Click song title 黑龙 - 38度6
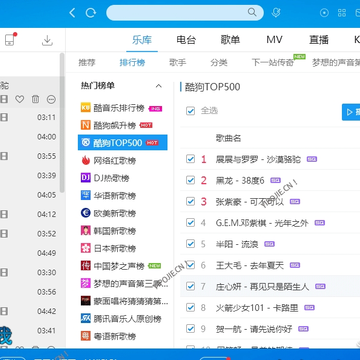 coord(240,181)
